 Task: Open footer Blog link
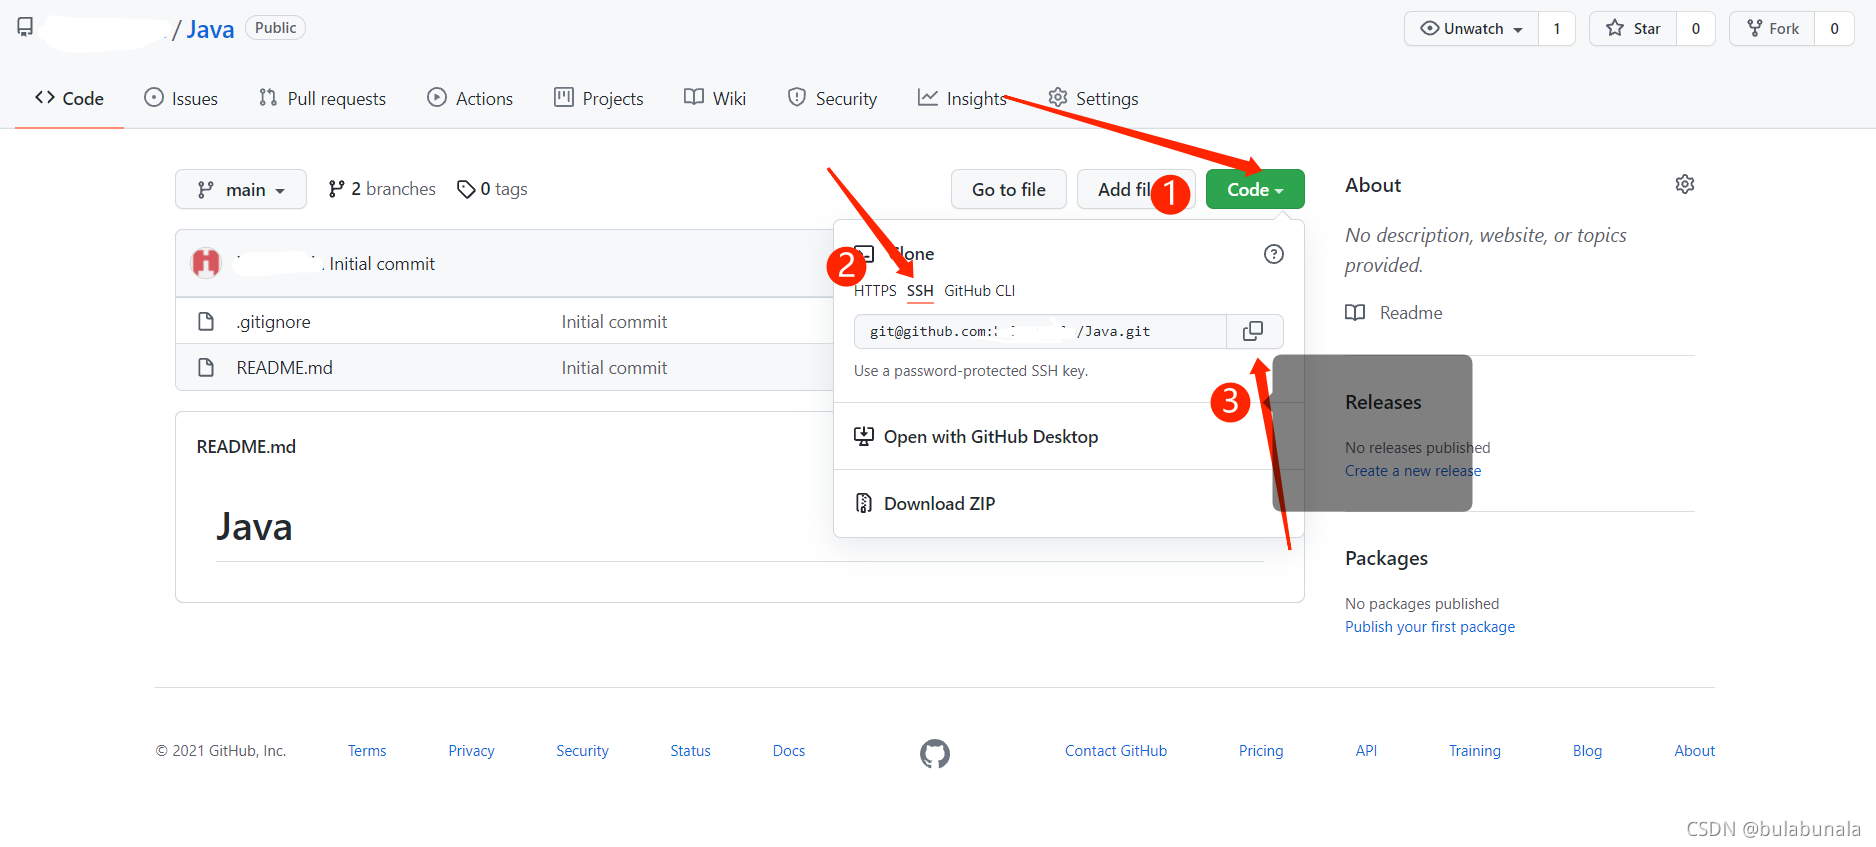[1587, 751]
